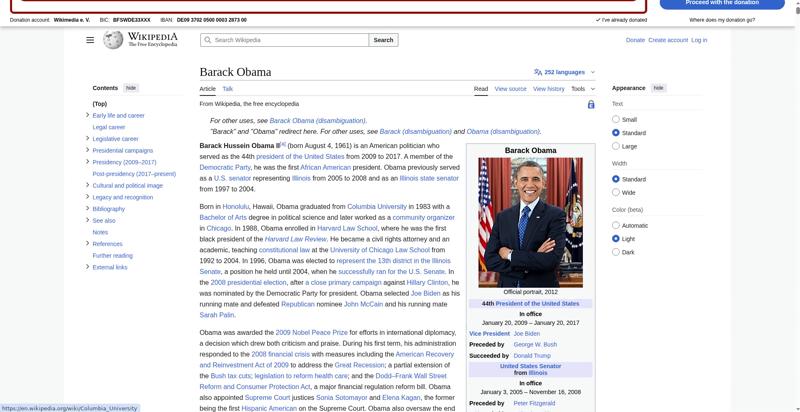This screenshot has height=412, width=800.
Task: Click the magnifier icon in search box
Action: pyautogui.click(x=207, y=40)
